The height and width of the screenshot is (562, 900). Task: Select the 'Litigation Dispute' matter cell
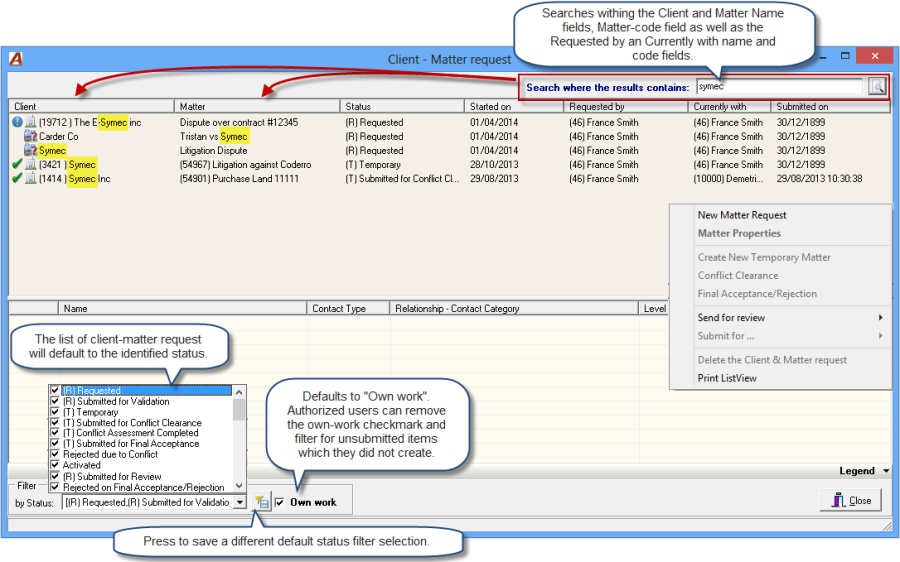click(x=214, y=150)
